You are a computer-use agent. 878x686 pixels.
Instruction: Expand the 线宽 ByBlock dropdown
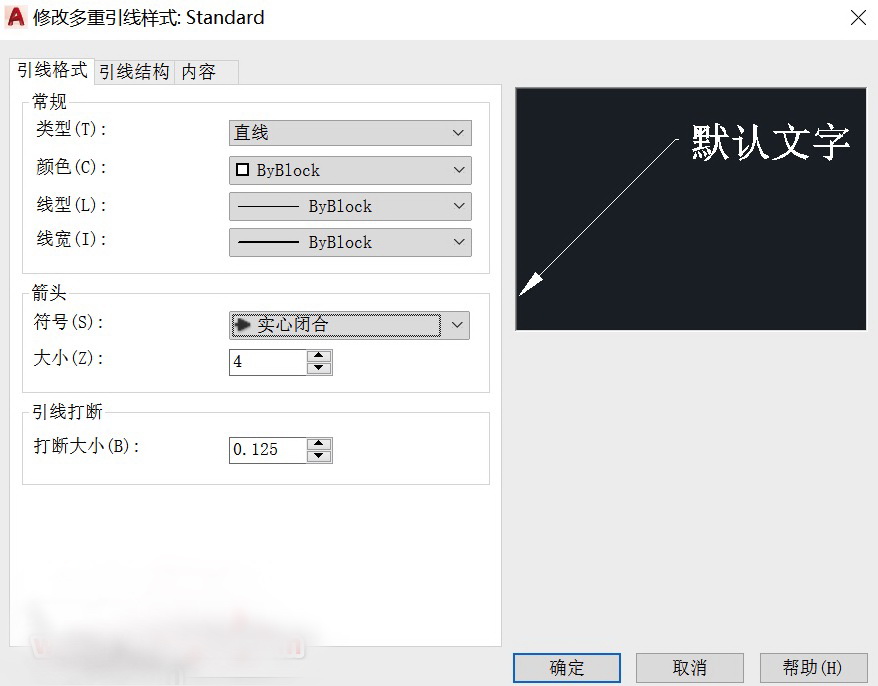click(x=350, y=242)
